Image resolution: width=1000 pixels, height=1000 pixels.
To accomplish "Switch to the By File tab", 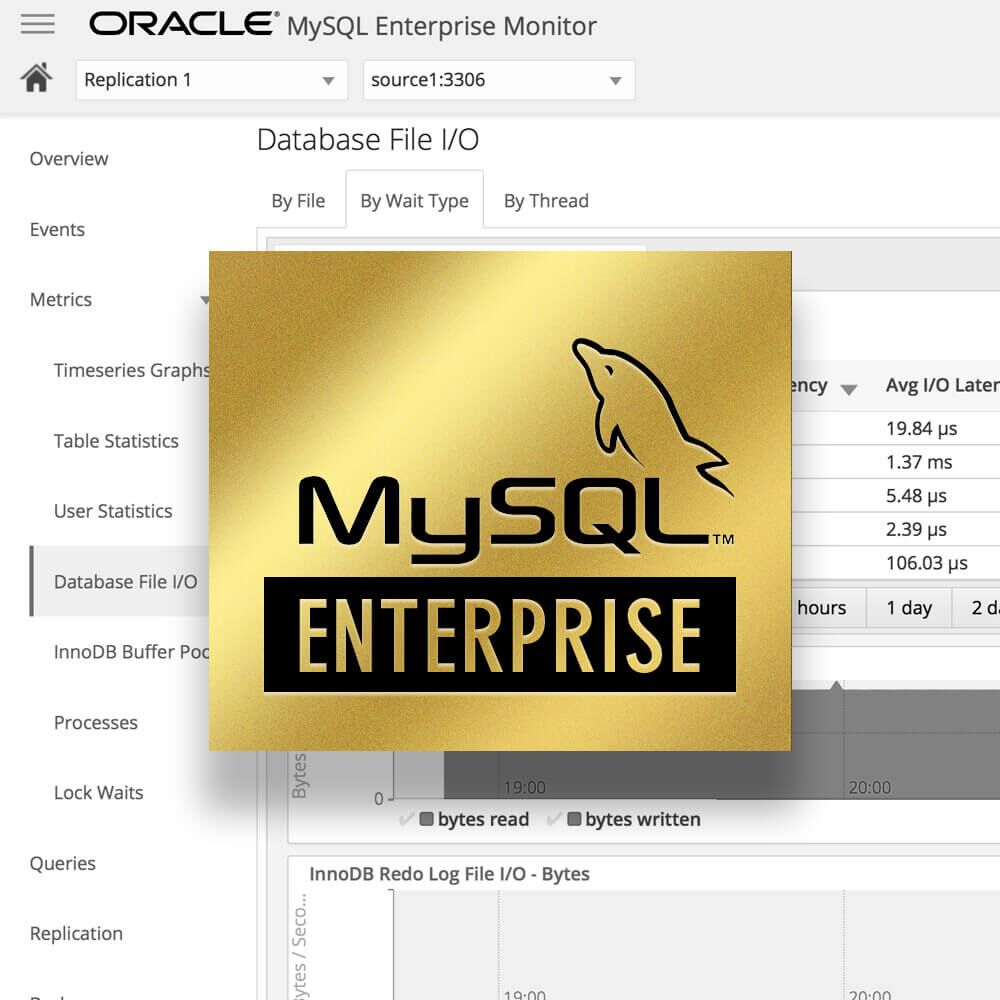I will [x=298, y=201].
